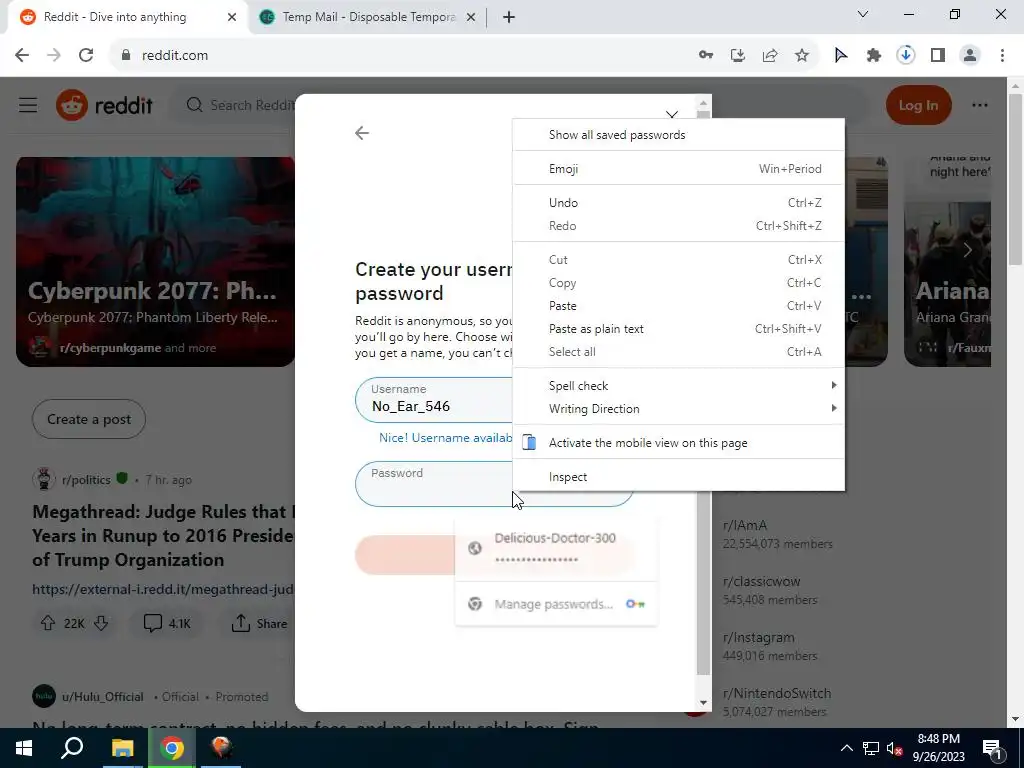Click the taskbar clock showing 8:48 PM
The width and height of the screenshot is (1024, 768).
click(938, 748)
